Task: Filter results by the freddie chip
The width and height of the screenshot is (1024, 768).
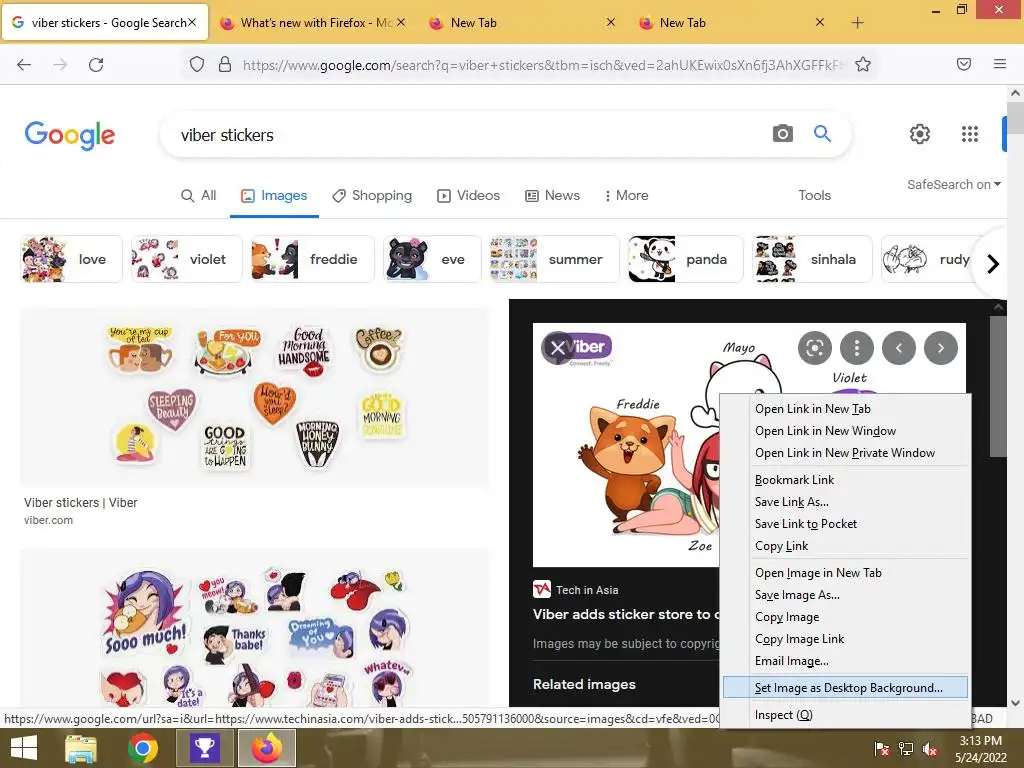Action: pos(313,259)
